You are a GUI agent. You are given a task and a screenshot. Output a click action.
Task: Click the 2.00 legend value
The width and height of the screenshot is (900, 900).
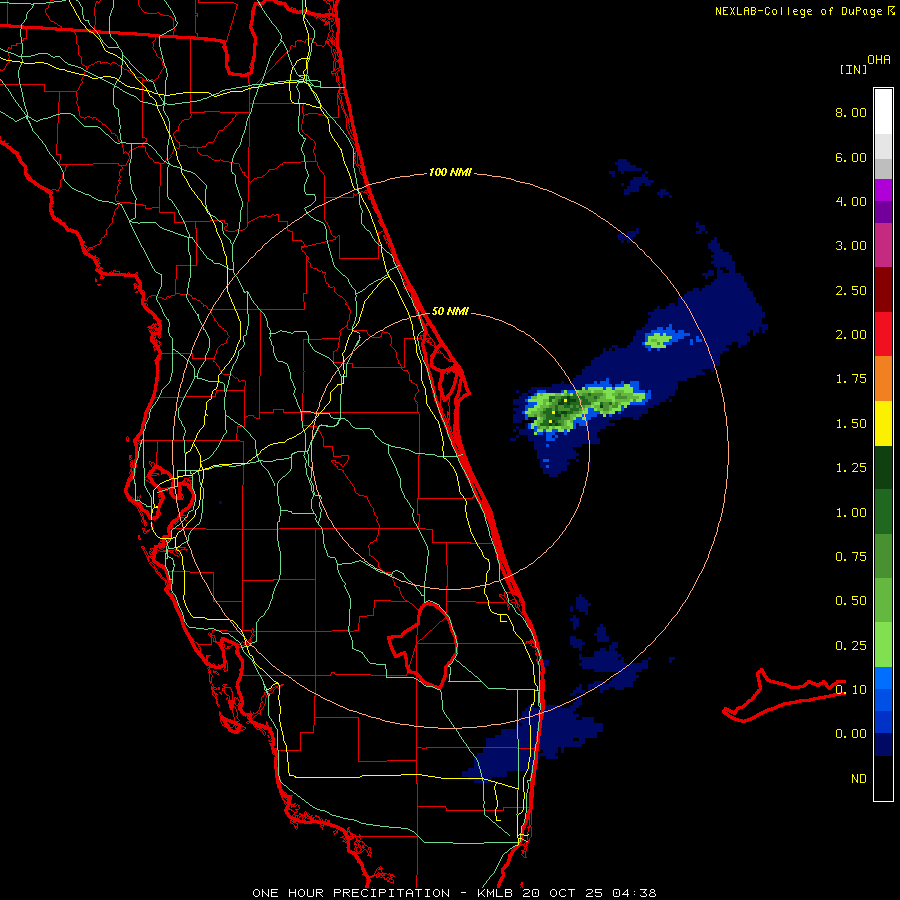tap(851, 335)
